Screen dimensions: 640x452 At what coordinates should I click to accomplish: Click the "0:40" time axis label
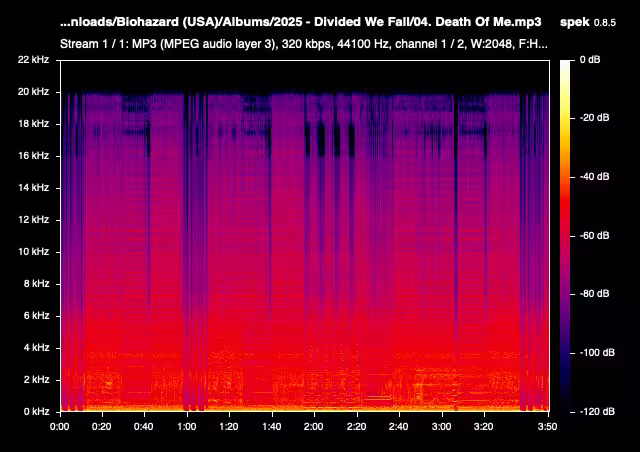click(x=144, y=427)
